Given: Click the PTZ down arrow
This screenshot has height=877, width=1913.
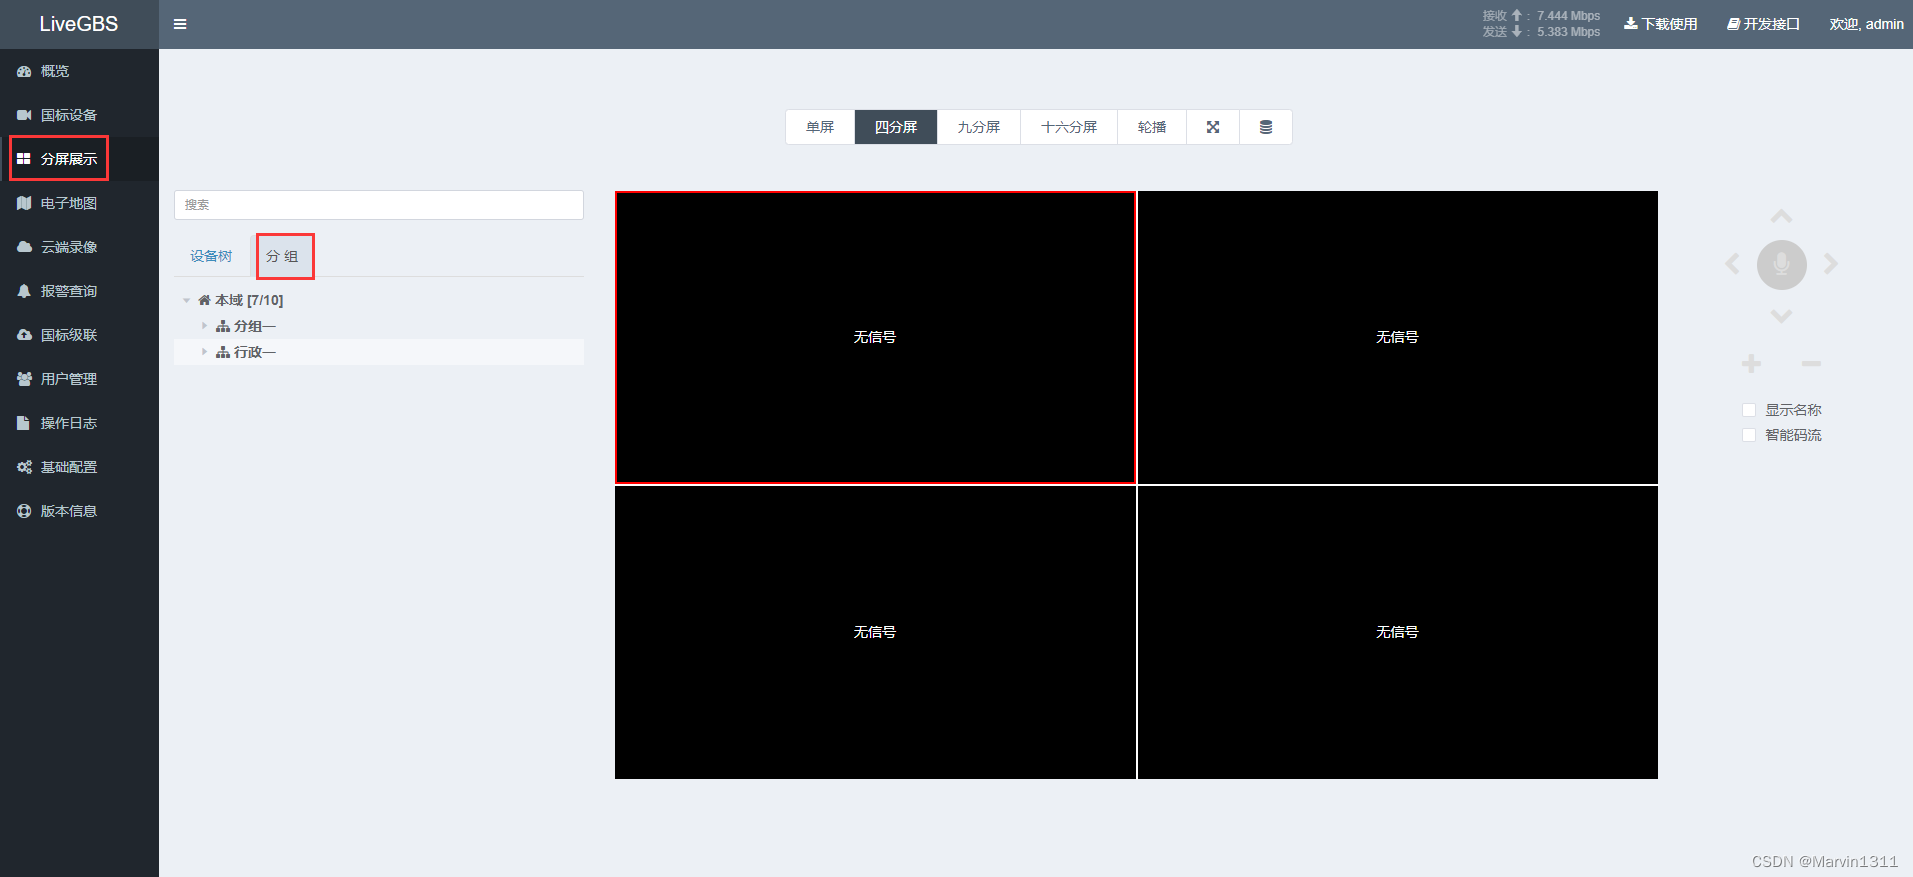Looking at the screenshot, I should [1781, 316].
